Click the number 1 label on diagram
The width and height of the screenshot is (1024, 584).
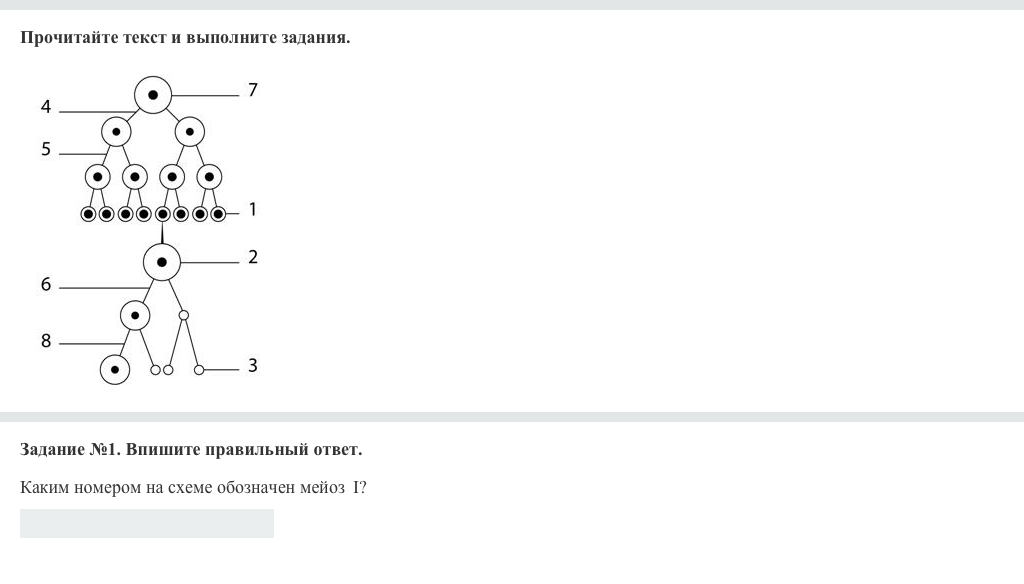coord(253,209)
